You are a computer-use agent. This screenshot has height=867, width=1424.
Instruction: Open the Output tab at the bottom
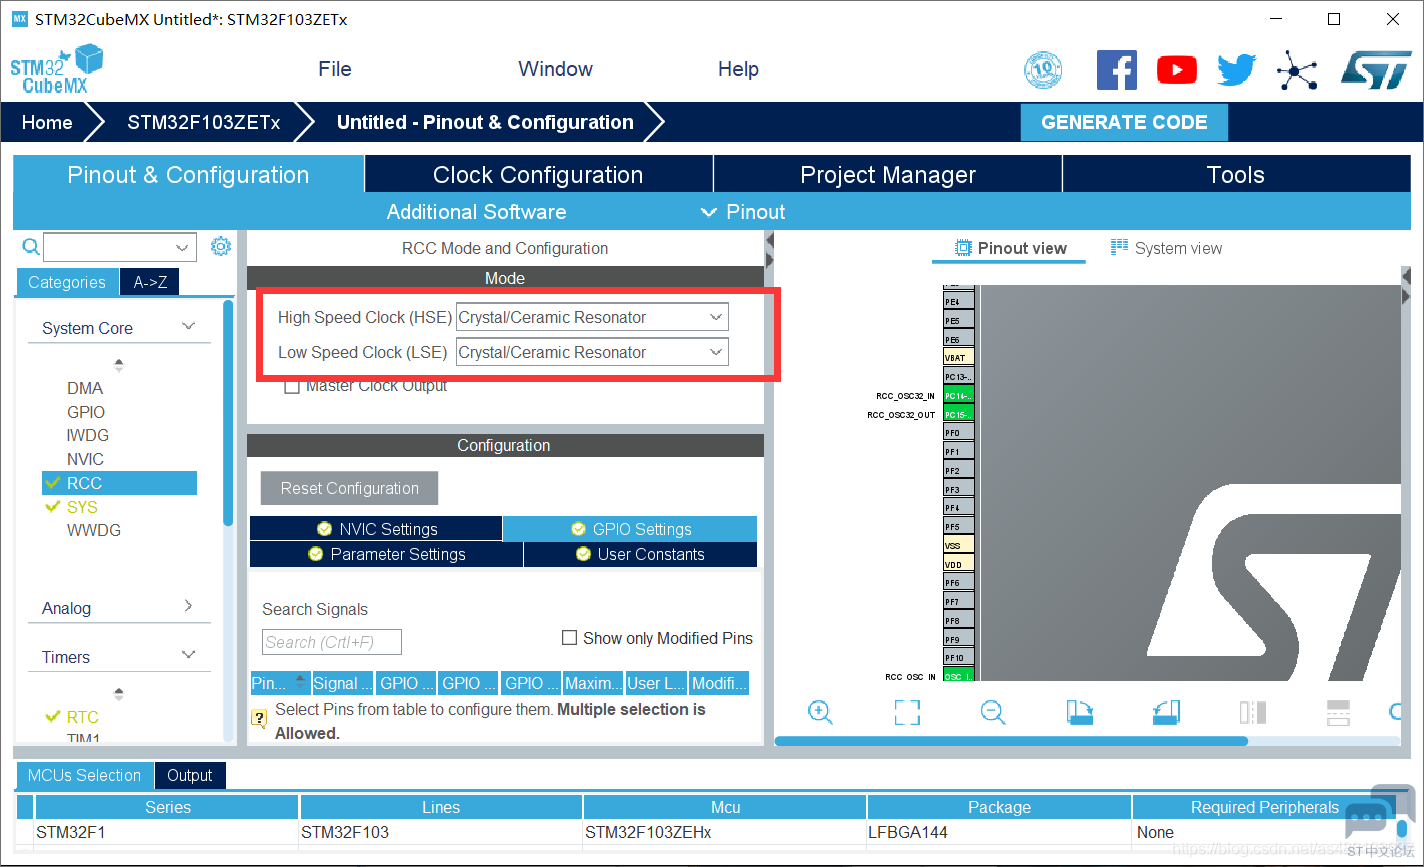tap(190, 775)
